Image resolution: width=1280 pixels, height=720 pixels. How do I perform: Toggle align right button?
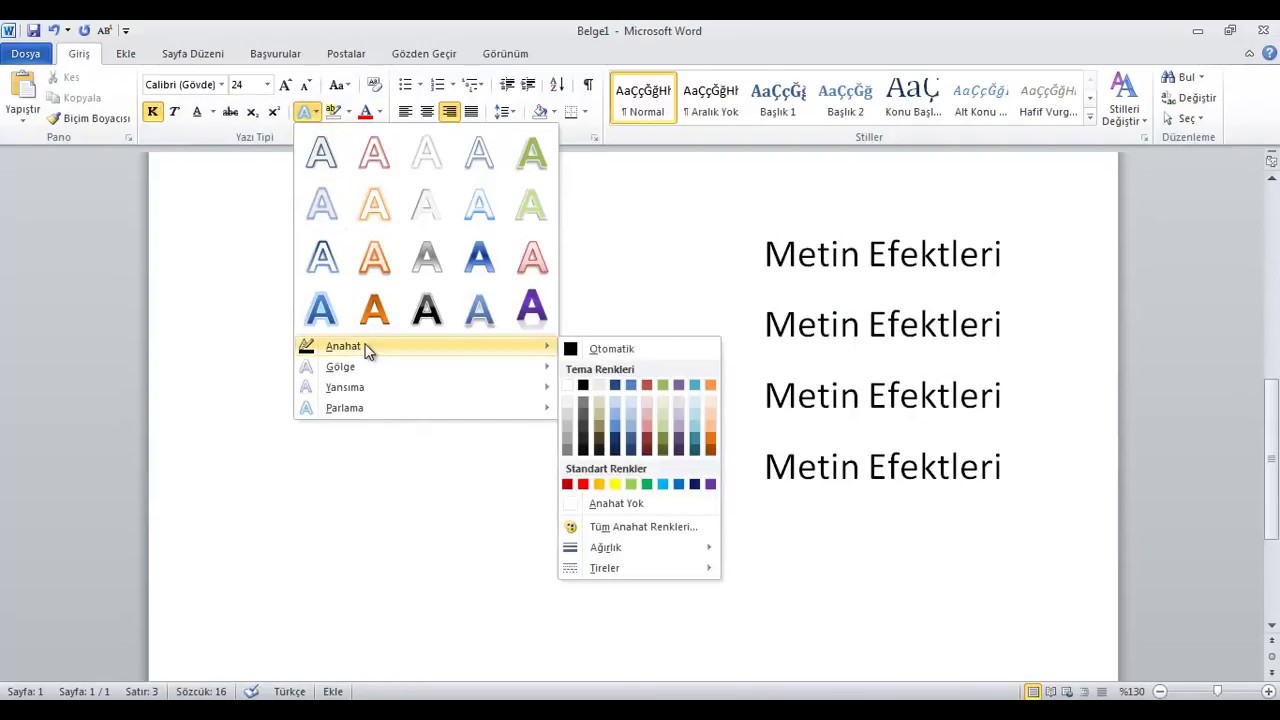point(449,112)
